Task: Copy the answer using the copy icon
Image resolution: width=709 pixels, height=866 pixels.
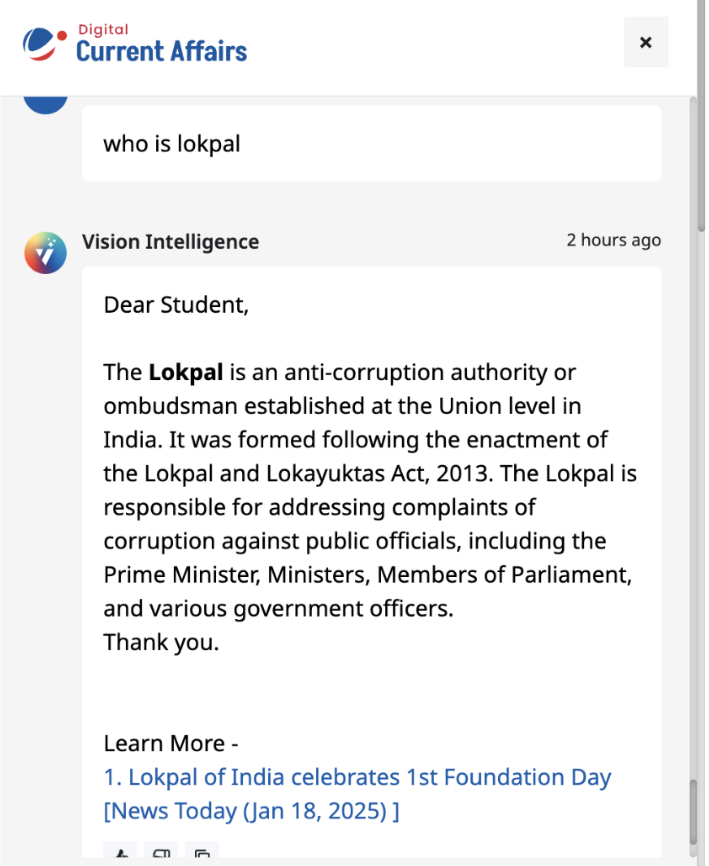Action: click(x=201, y=855)
